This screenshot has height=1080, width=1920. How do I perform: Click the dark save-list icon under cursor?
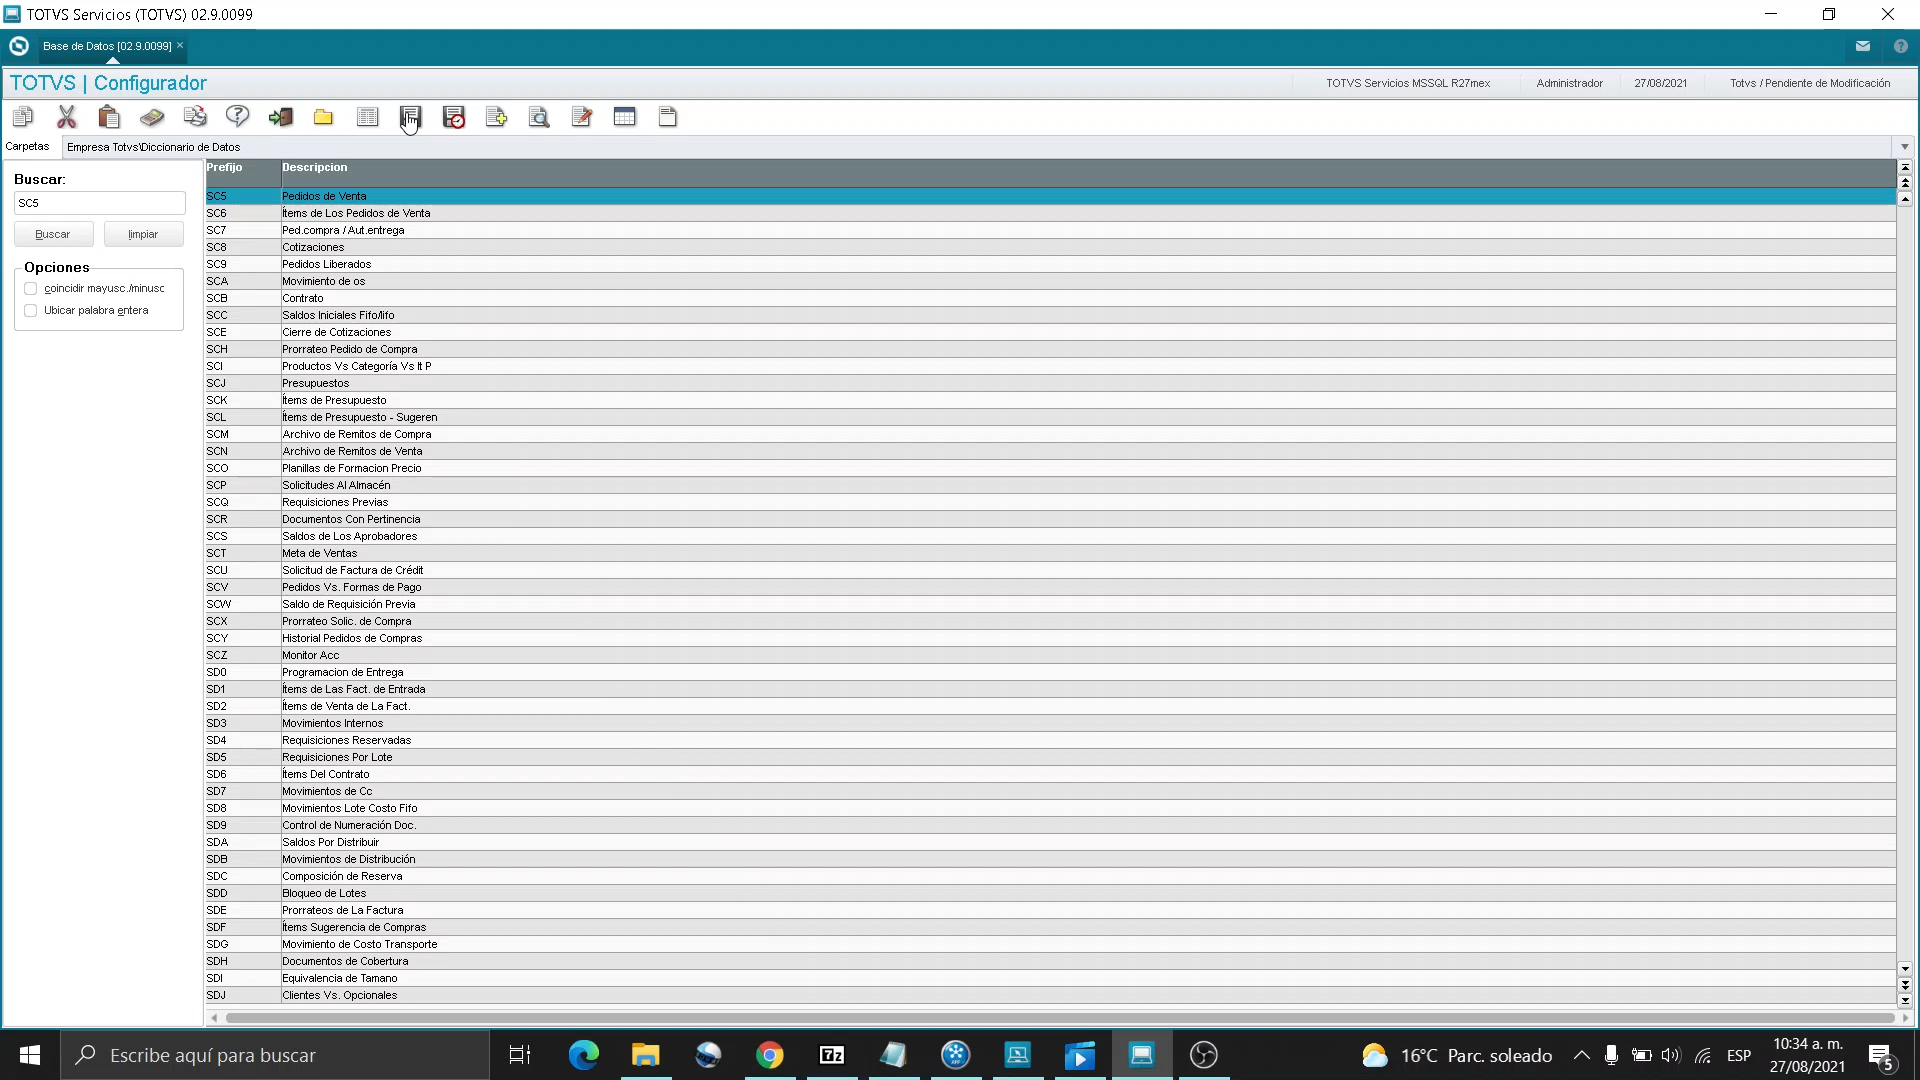(x=410, y=117)
